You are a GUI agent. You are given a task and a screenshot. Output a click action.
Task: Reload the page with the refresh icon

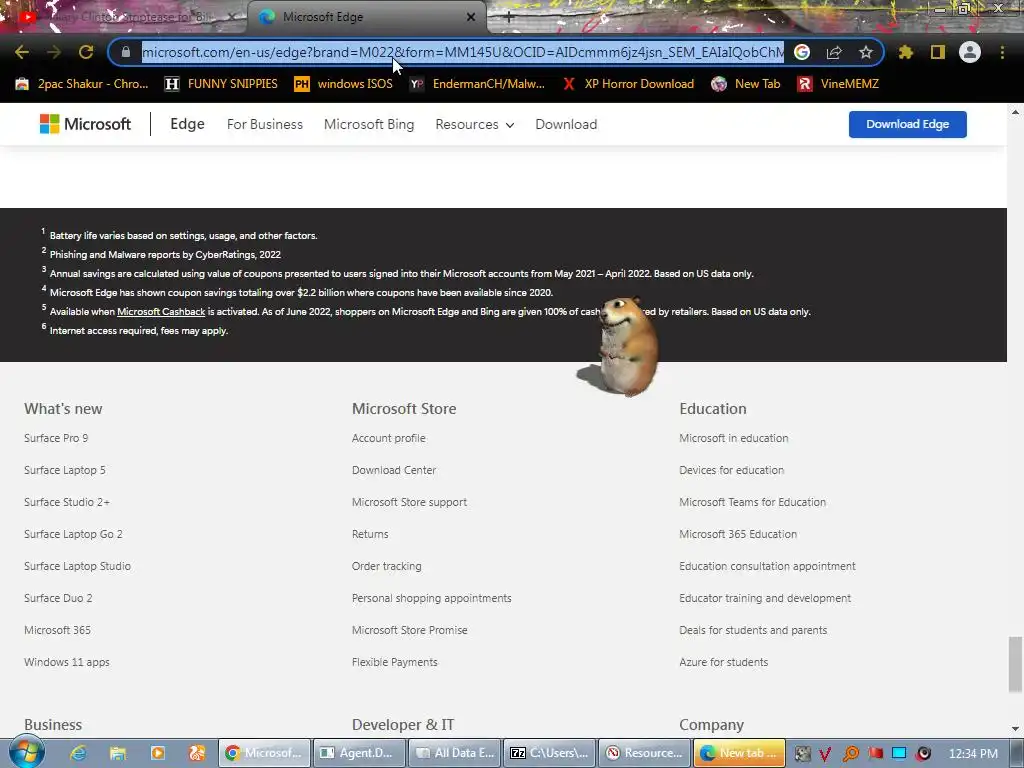86,52
